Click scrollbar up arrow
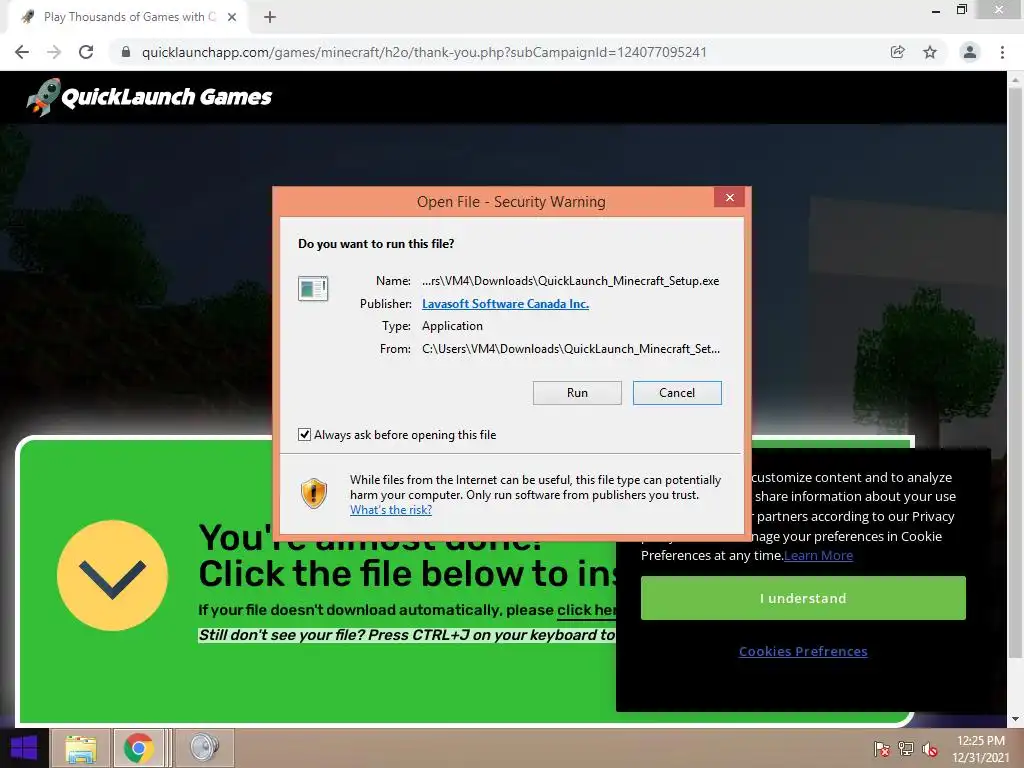 point(1015,79)
